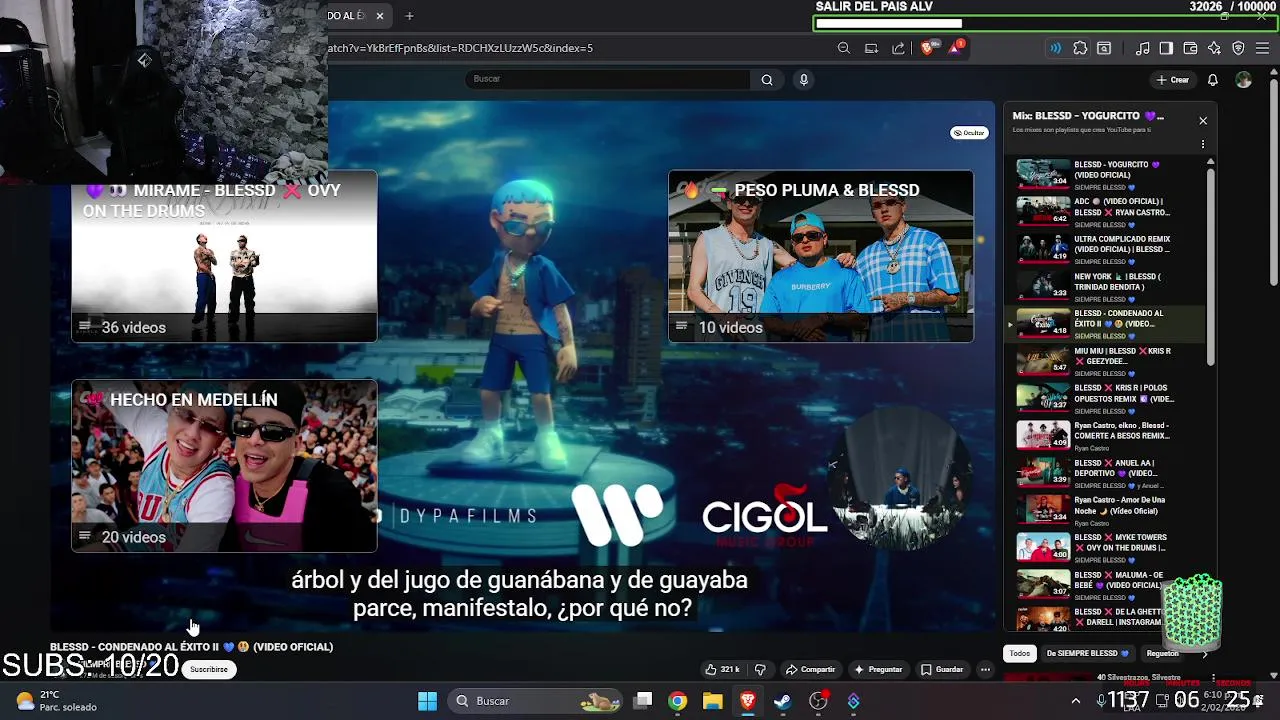This screenshot has width=1280, height=720.
Task: Select the Todos filter chip
Action: [x=1019, y=653]
